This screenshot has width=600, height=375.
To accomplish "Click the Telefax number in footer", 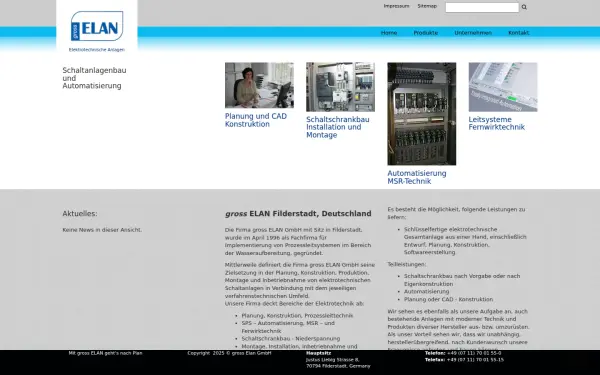I will 464,360.
